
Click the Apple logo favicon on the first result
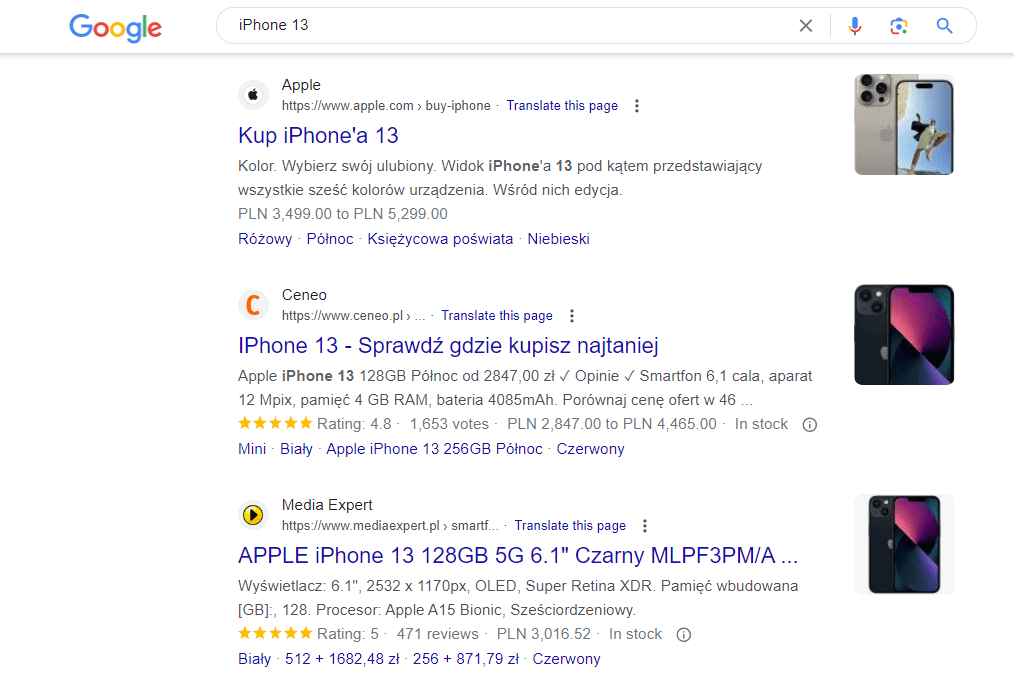[x=253, y=94]
